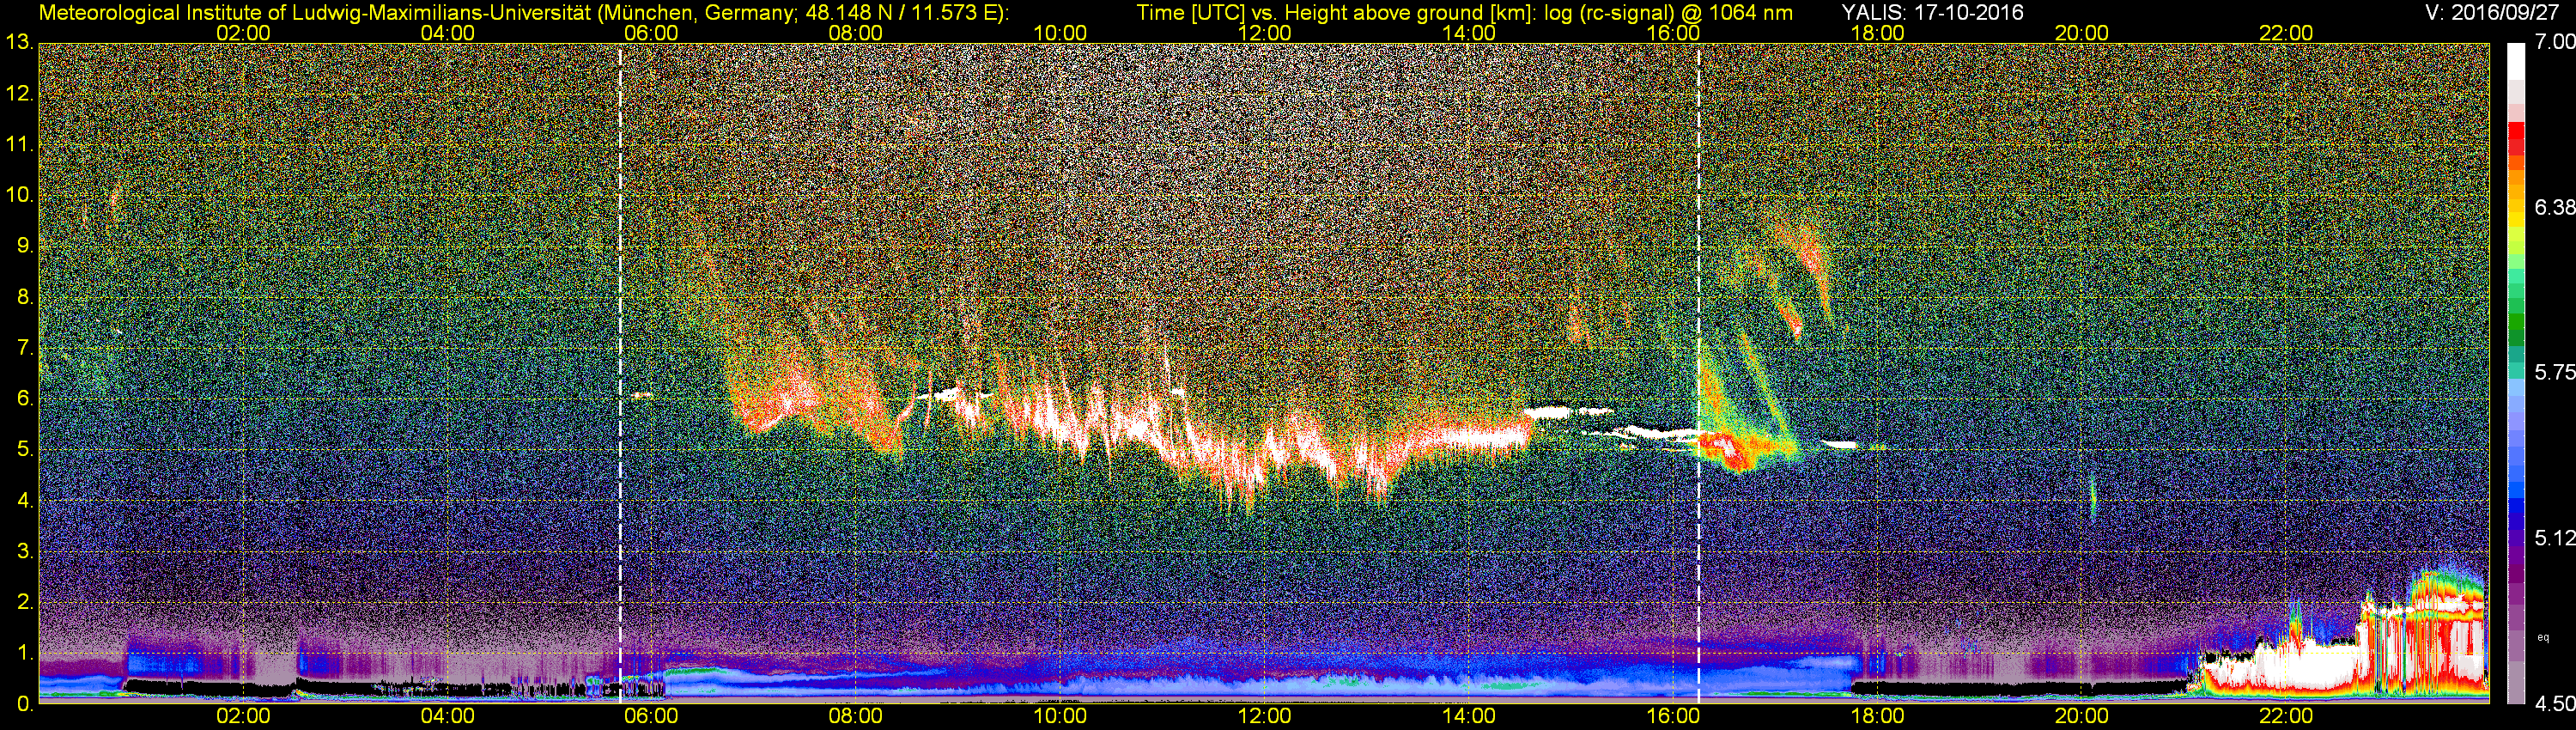Click 06:00 on the bottom time axis
Screen dimensions: 2576x730
[x=651, y=716]
